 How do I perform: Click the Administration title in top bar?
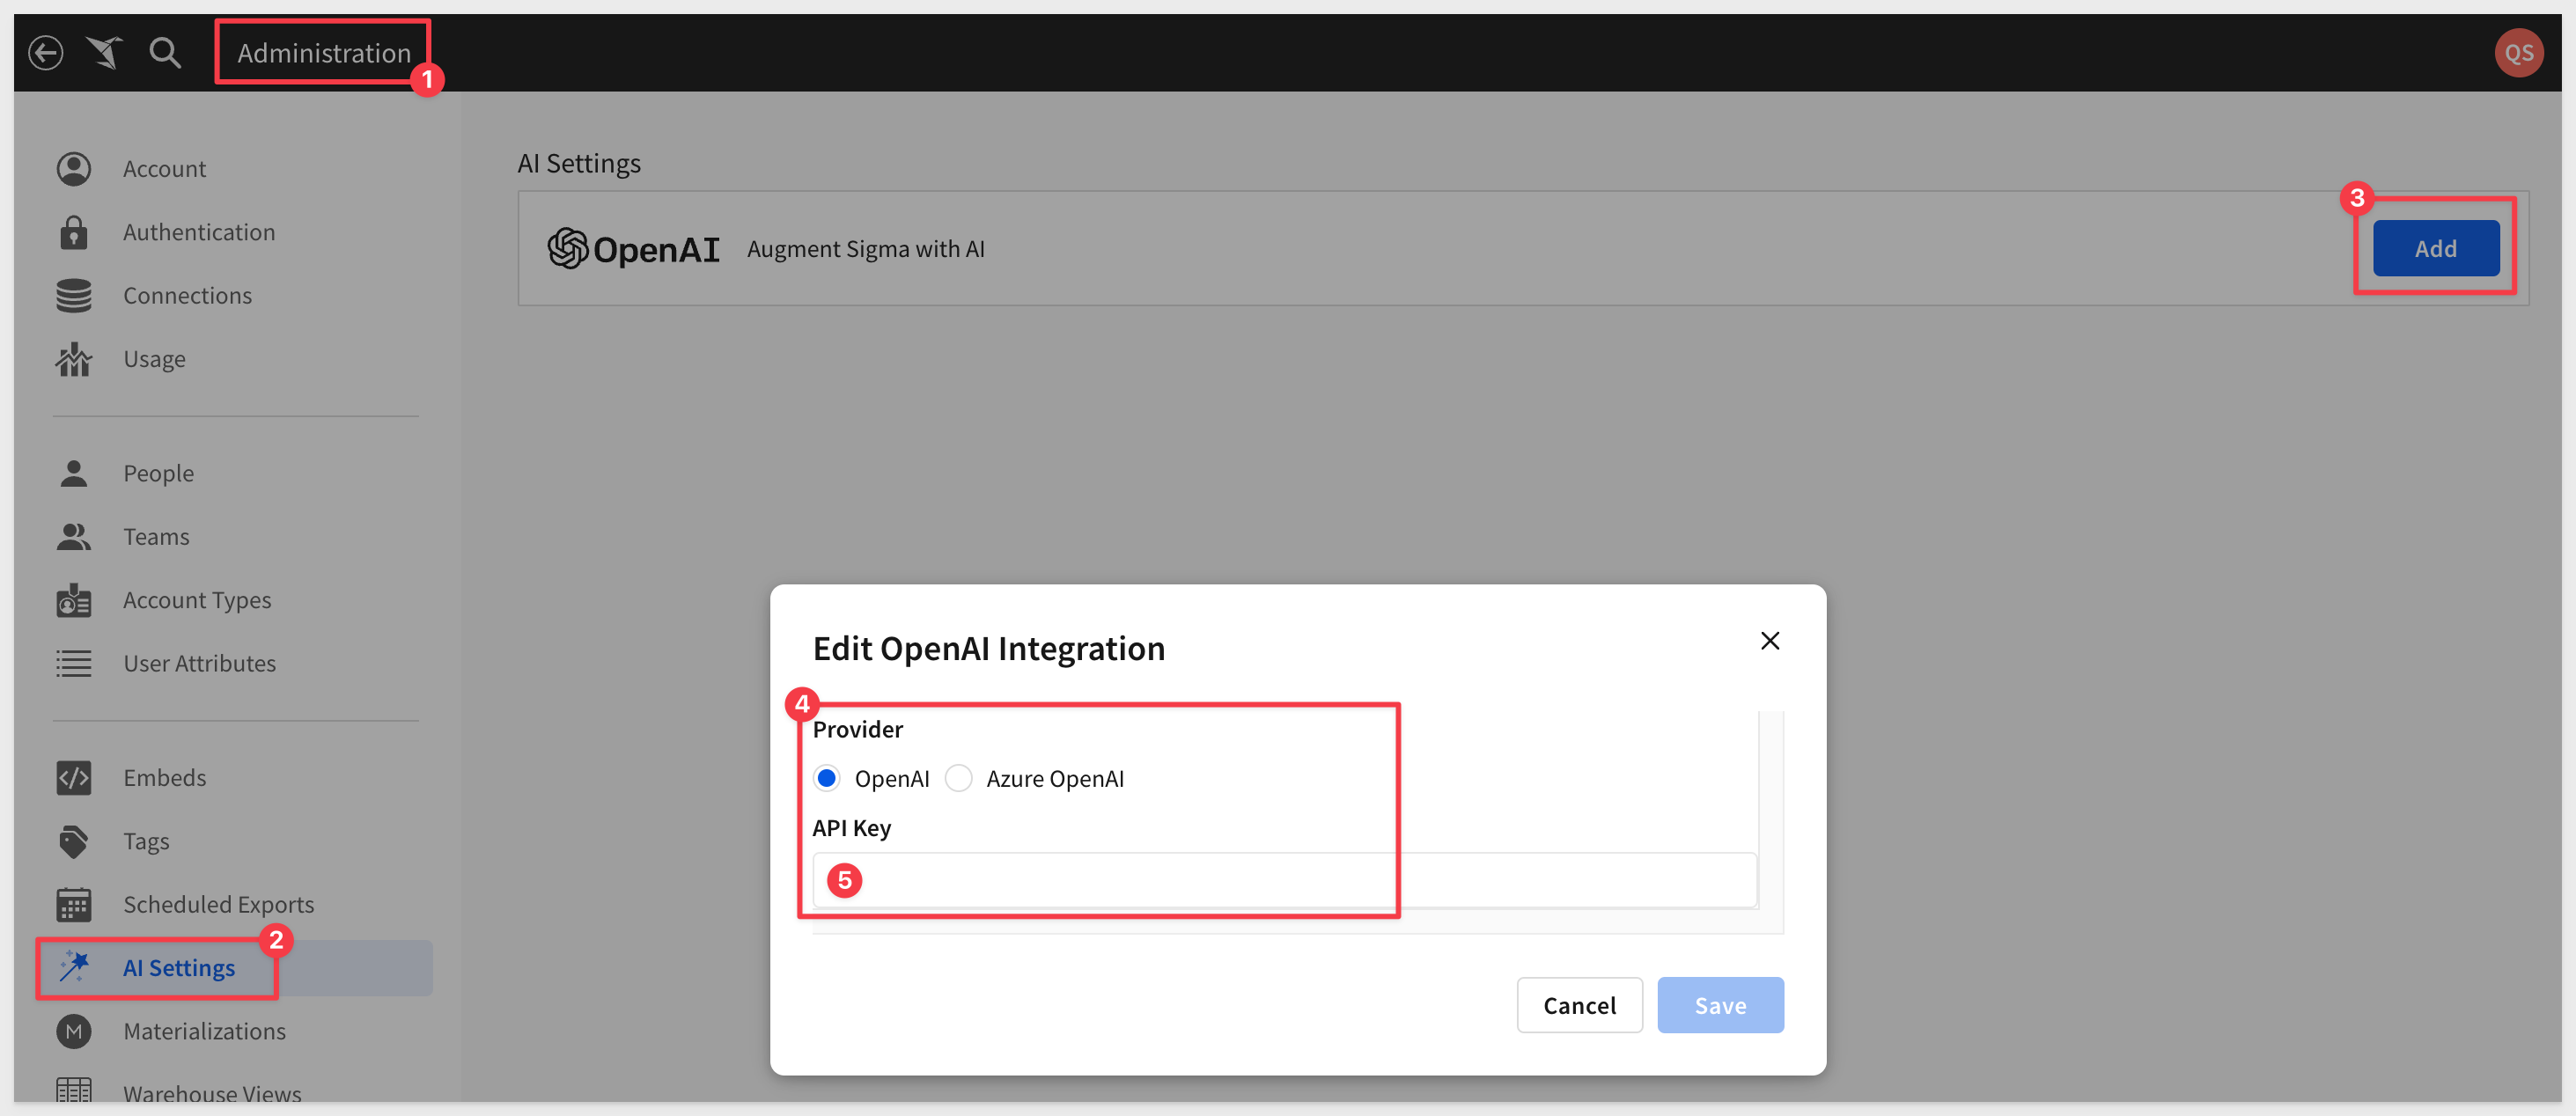click(324, 52)
